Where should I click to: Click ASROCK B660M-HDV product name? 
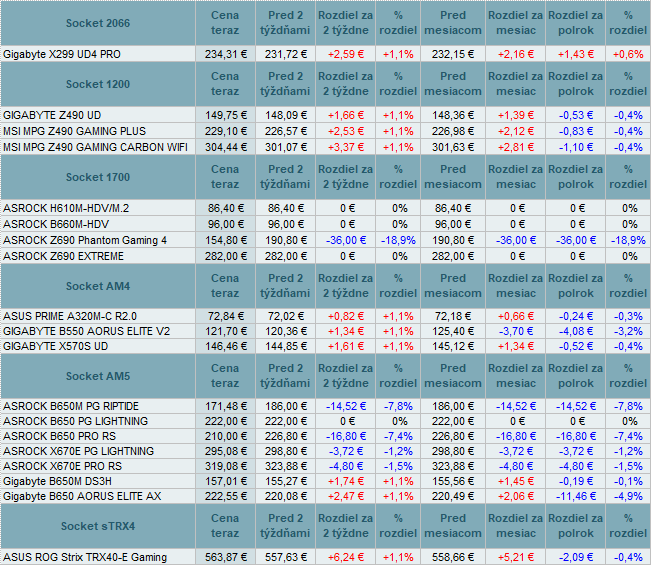56,225
